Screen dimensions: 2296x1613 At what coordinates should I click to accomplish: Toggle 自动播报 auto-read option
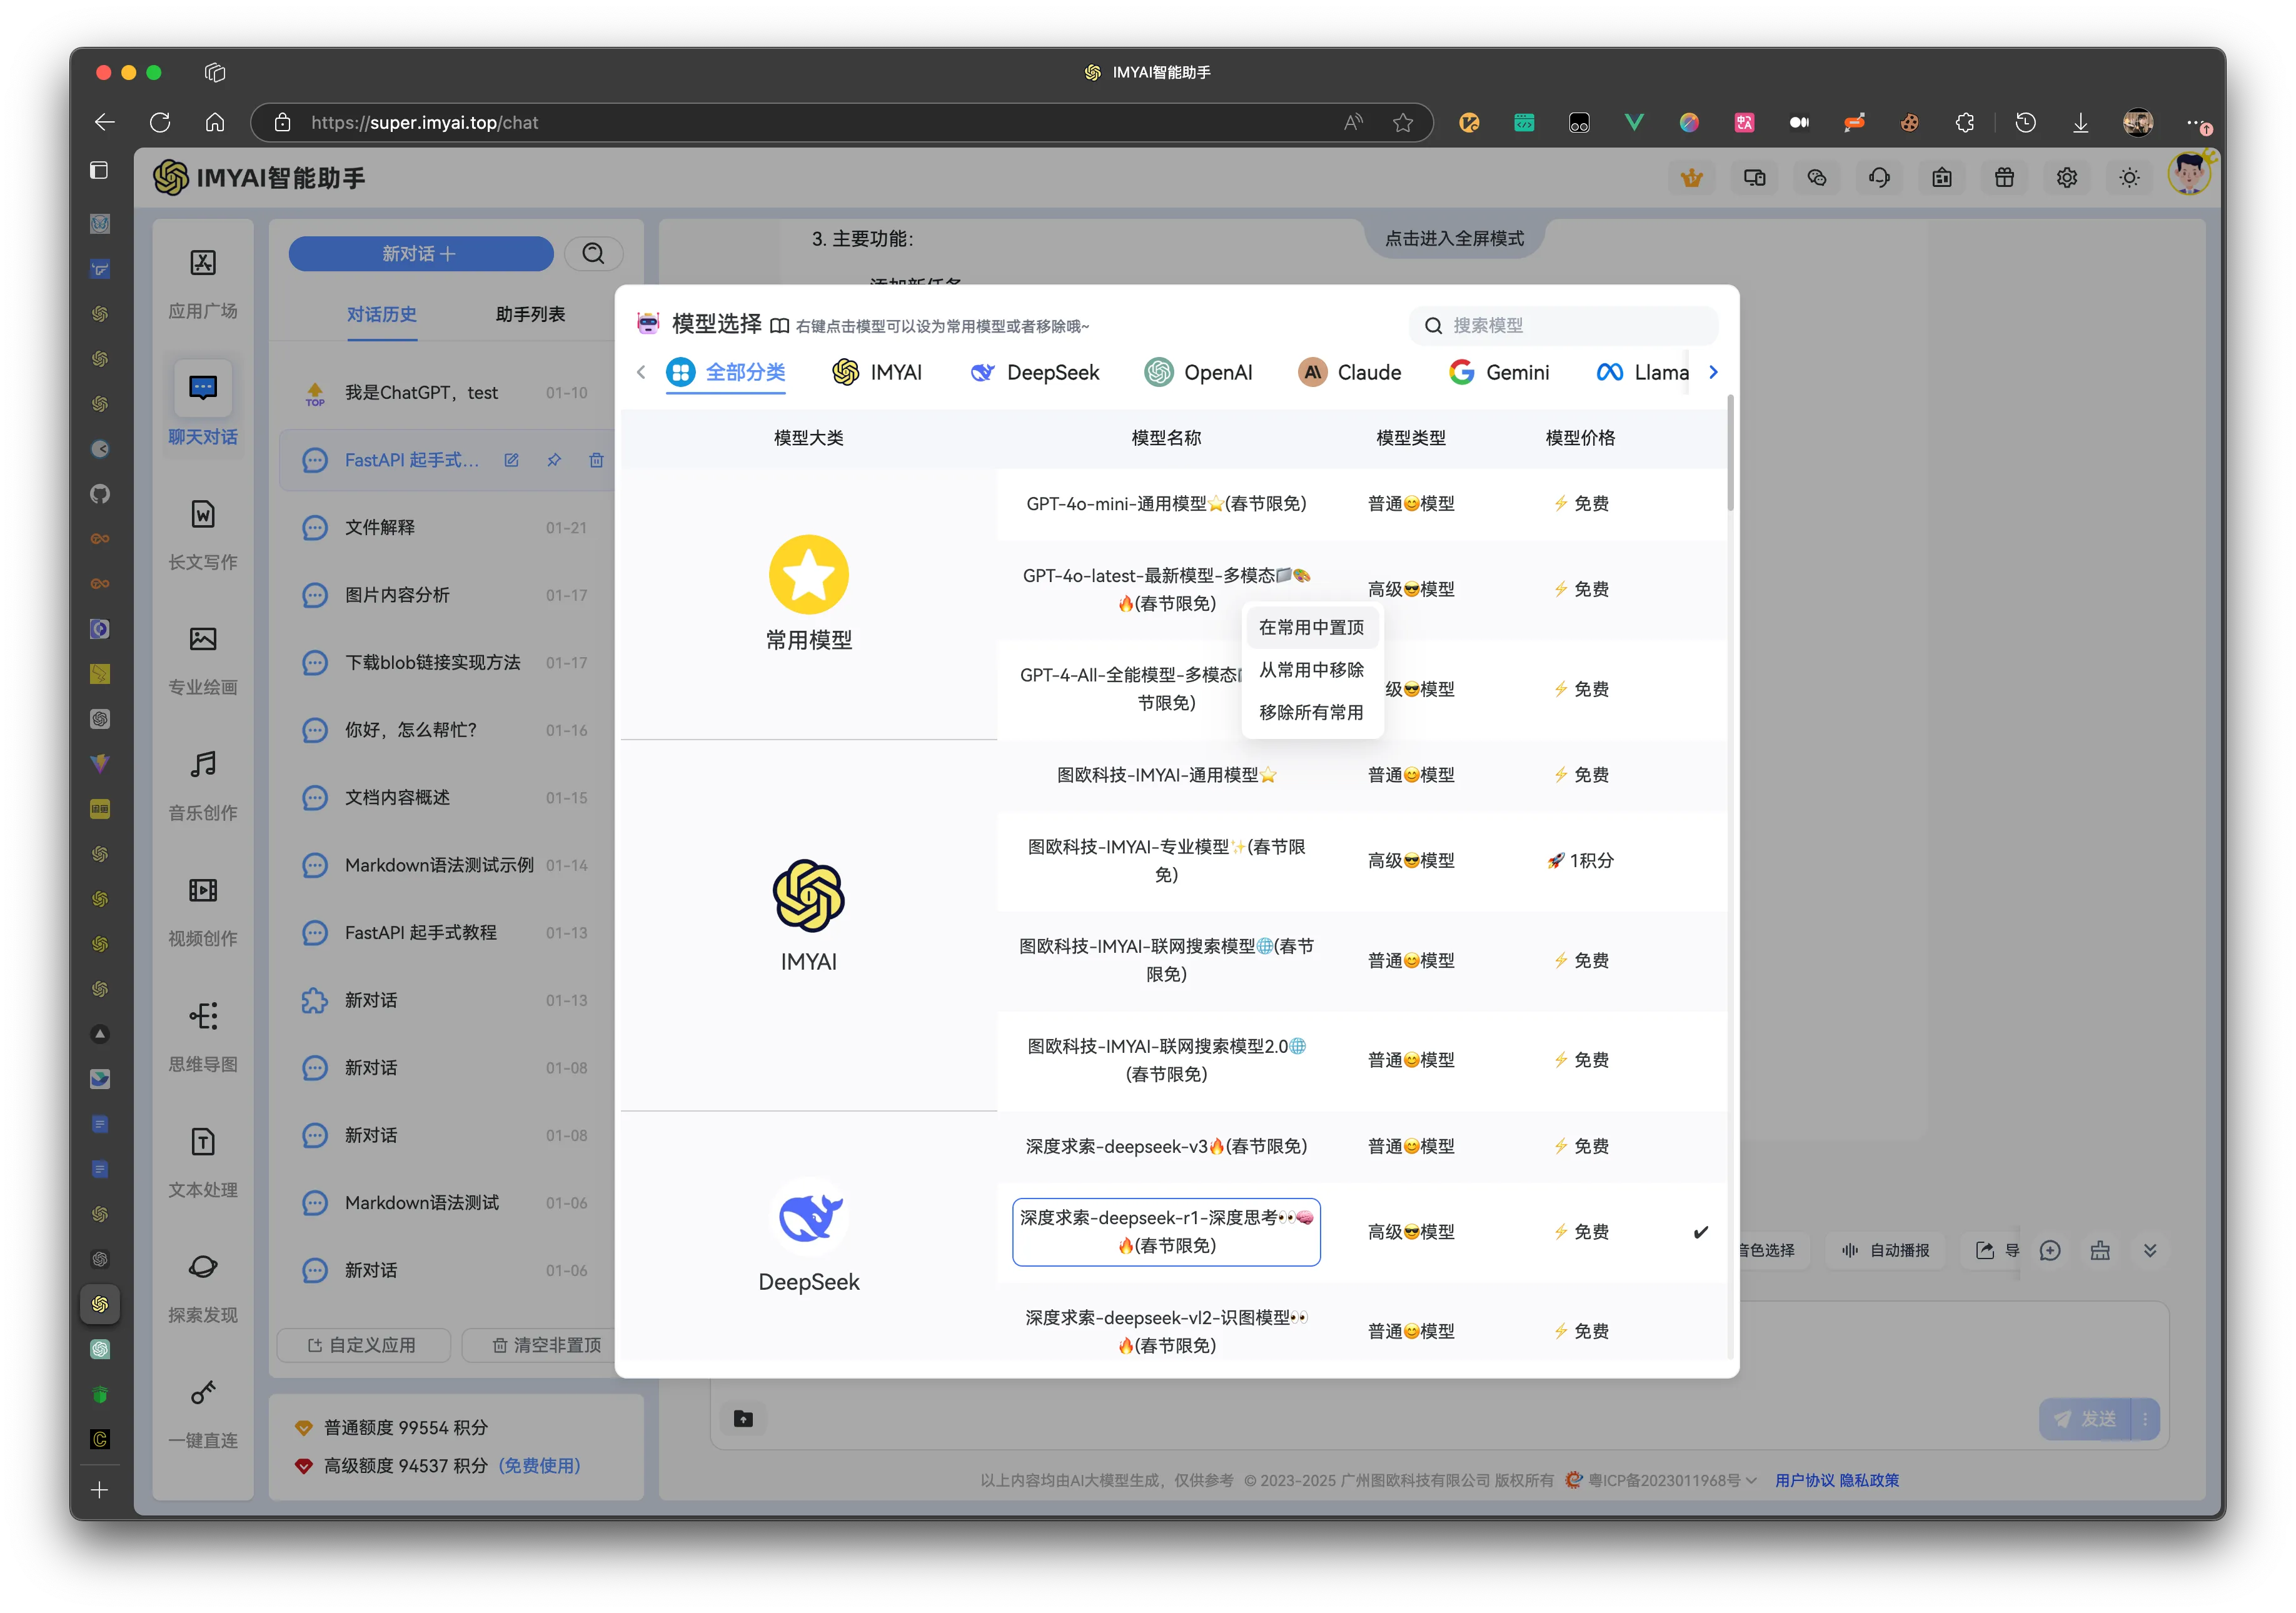(x=1886, y=1250)
